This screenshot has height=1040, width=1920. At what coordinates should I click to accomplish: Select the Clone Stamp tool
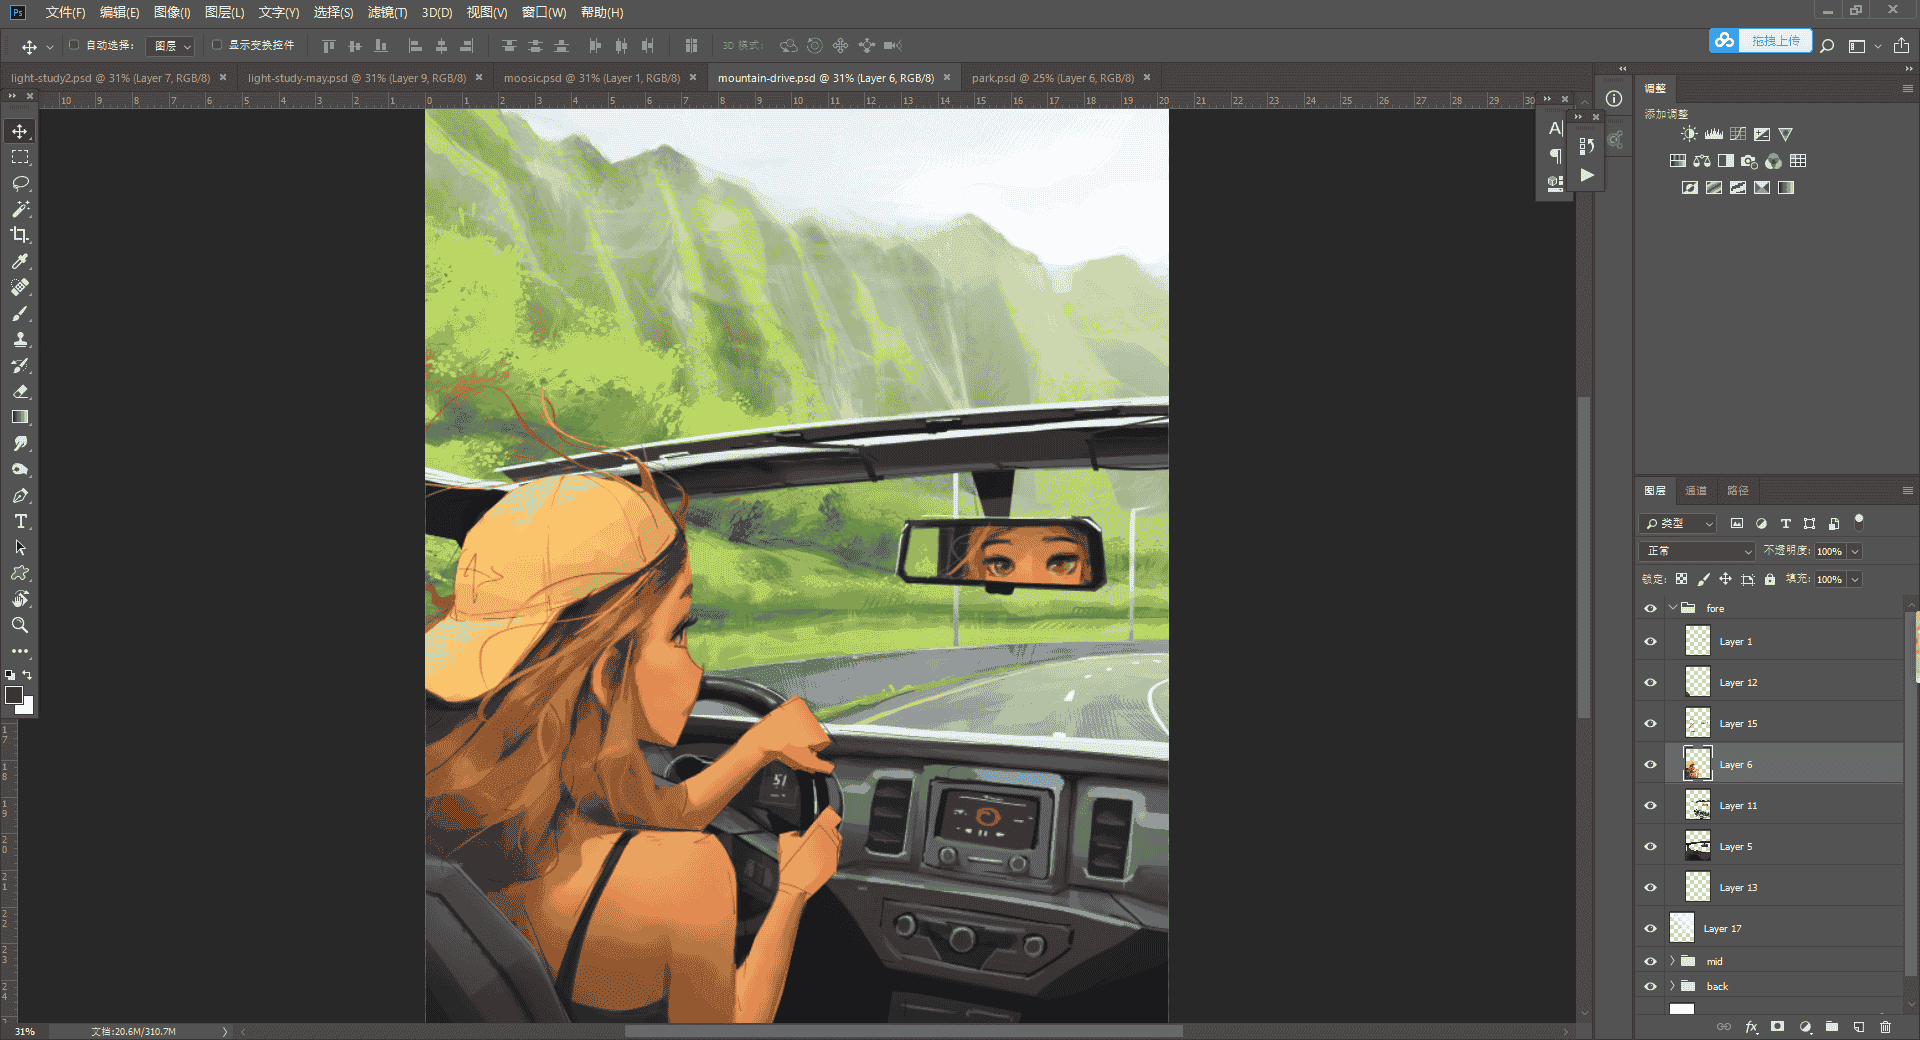pos(20,339)
